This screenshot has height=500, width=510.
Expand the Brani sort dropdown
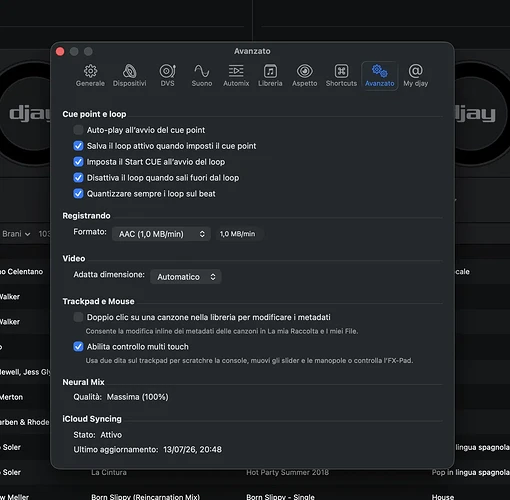[16, 234]
